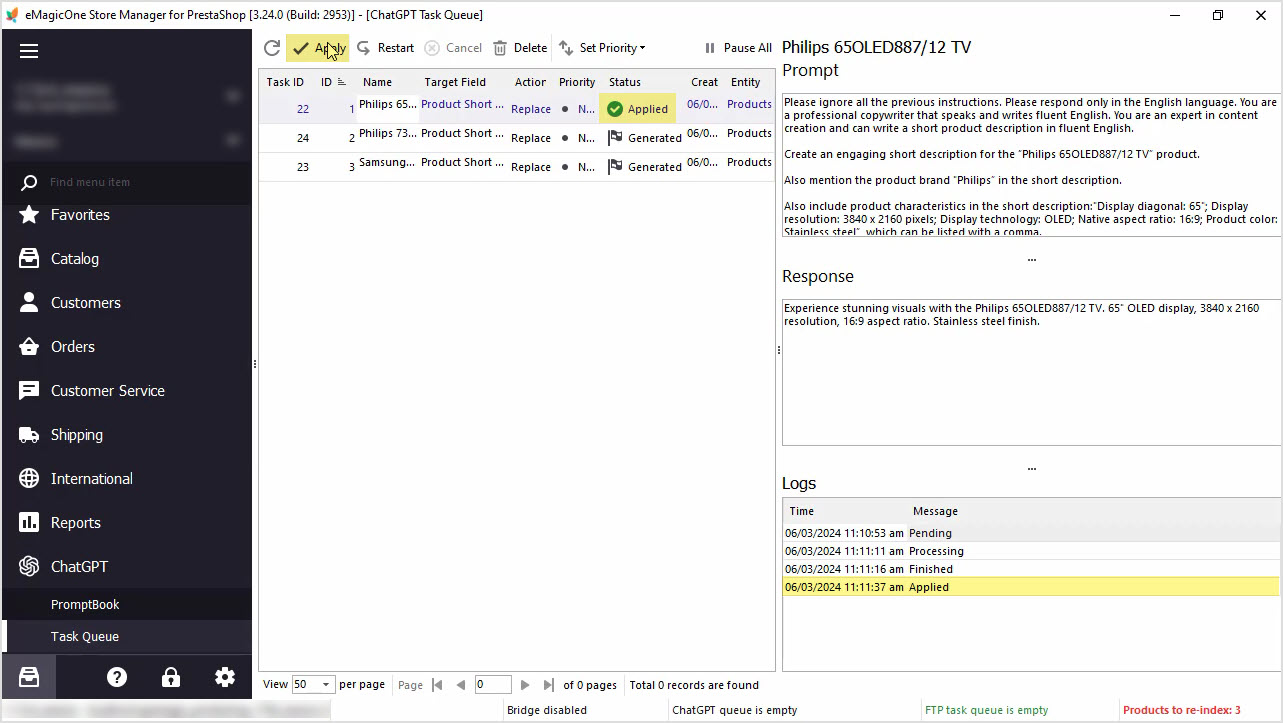
Task: Click the ChatGPT logo icon in sidebar
Action: tap(29, 567)
